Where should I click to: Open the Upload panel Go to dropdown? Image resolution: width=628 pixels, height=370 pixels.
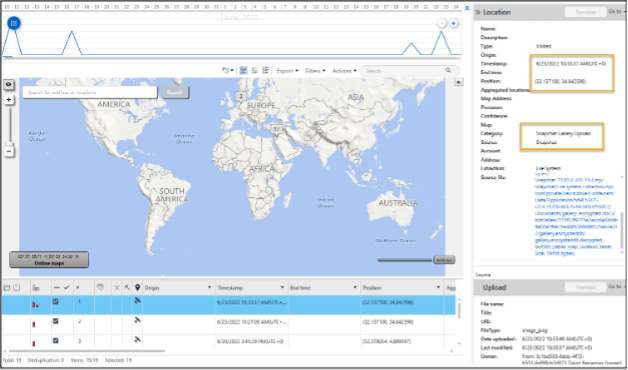point(617,287)
